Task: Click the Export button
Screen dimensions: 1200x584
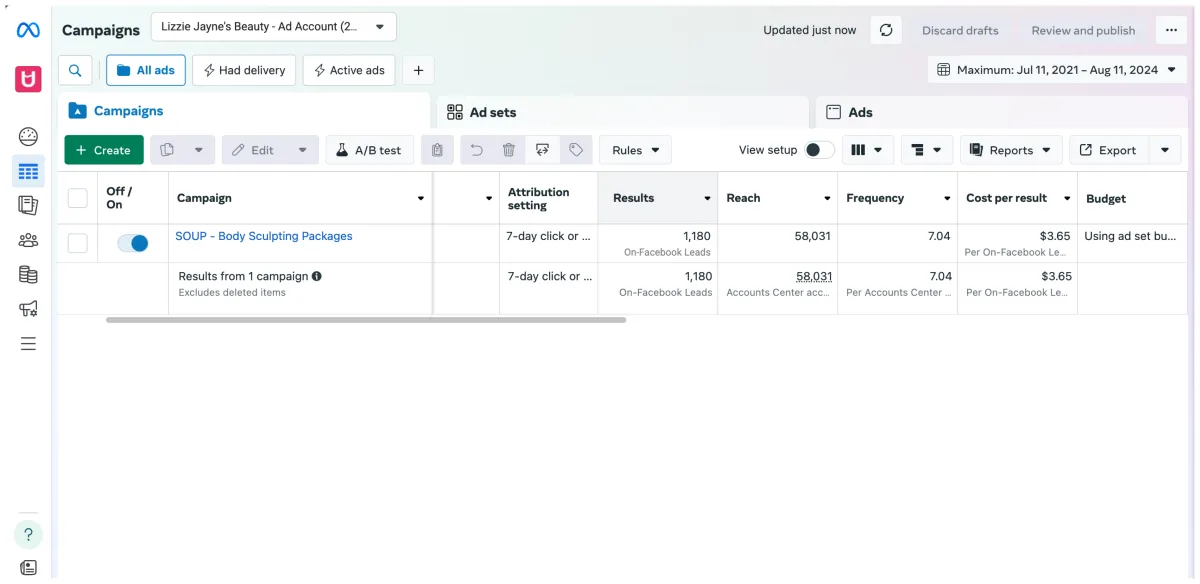Action: tap(1109, 150)
